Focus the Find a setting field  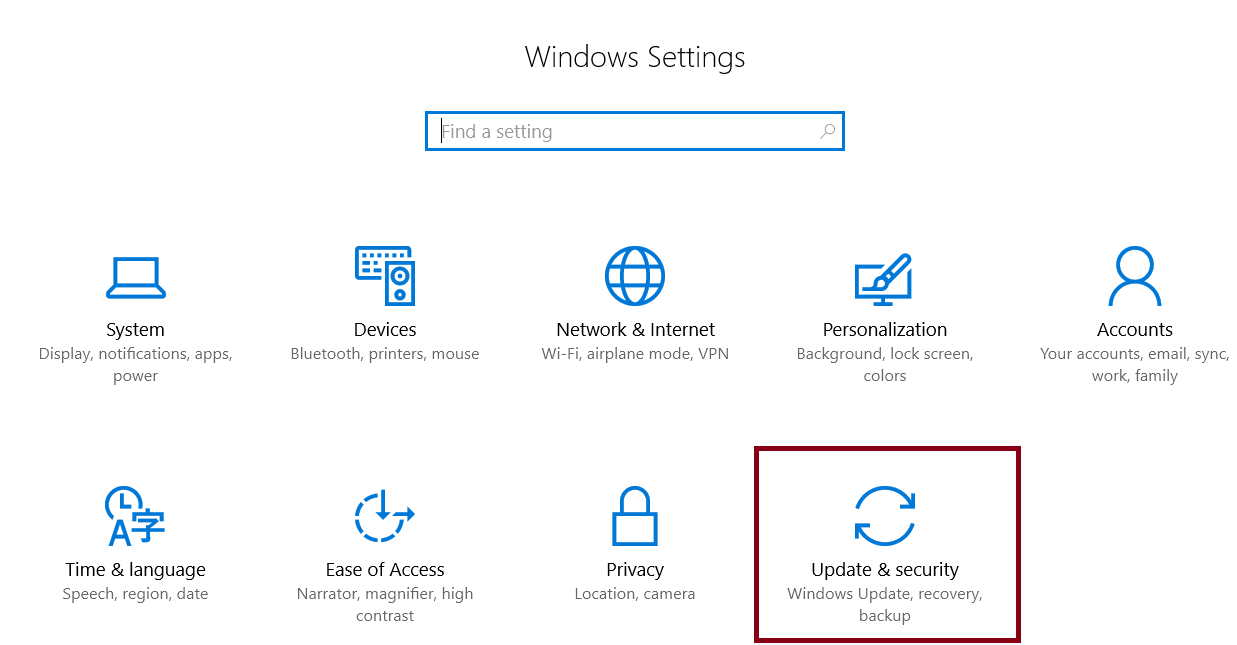tap(635, 131)
